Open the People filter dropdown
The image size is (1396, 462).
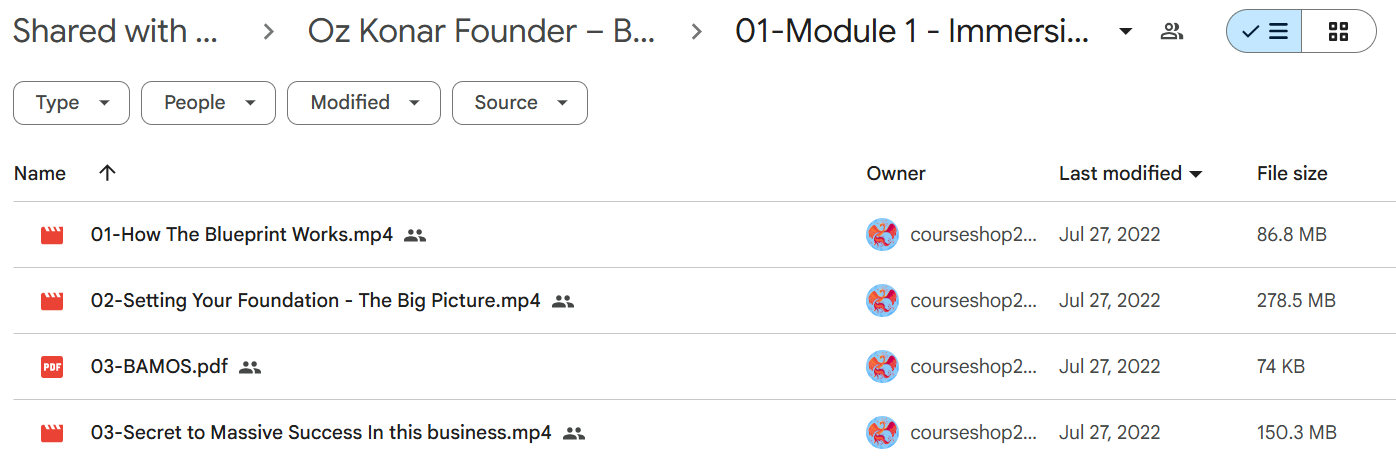(208, 103)
